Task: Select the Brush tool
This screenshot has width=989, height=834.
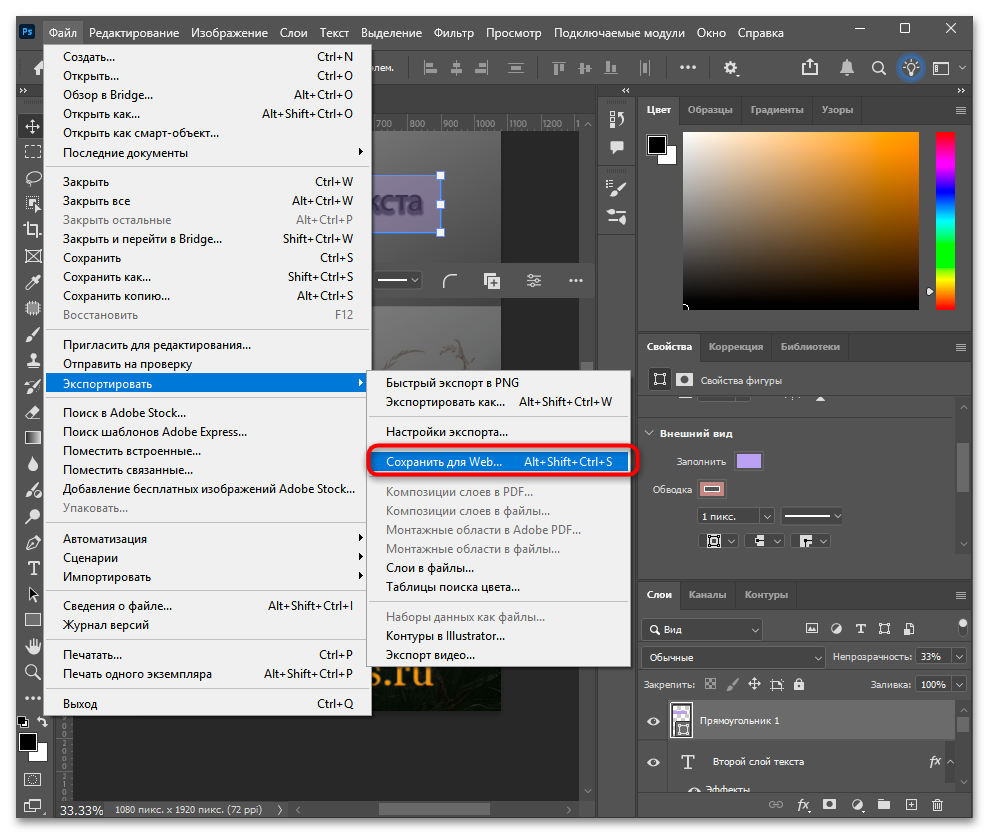Action: (x=32, y=334)
